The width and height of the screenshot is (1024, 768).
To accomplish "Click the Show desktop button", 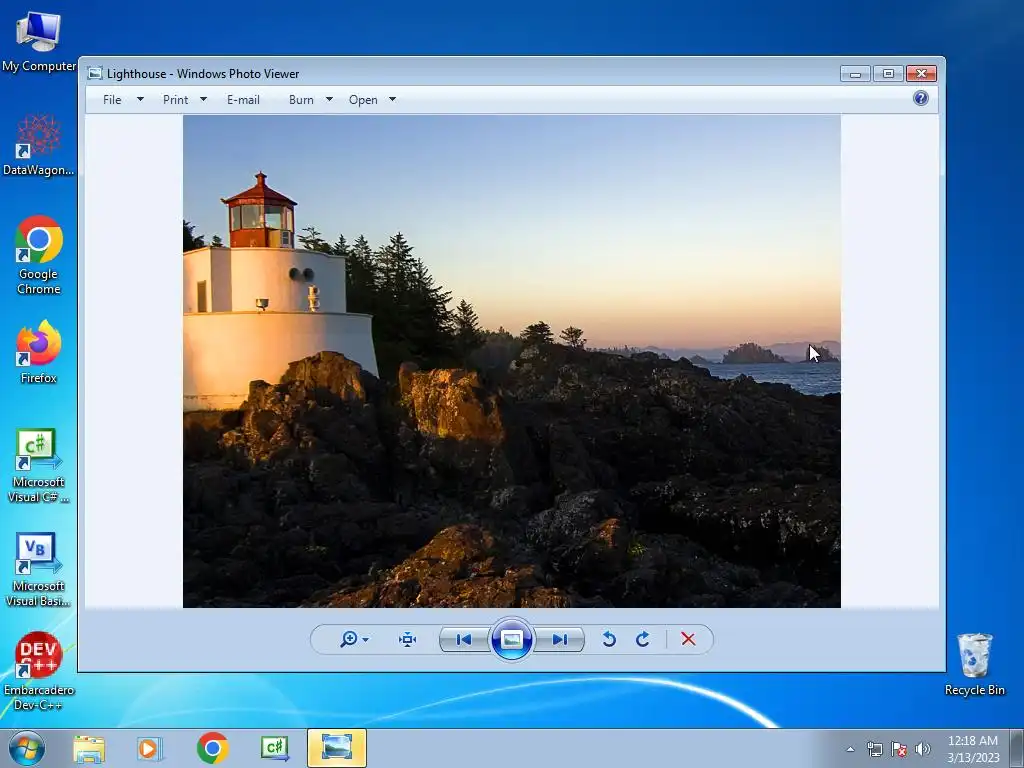I will [1017, 748].
